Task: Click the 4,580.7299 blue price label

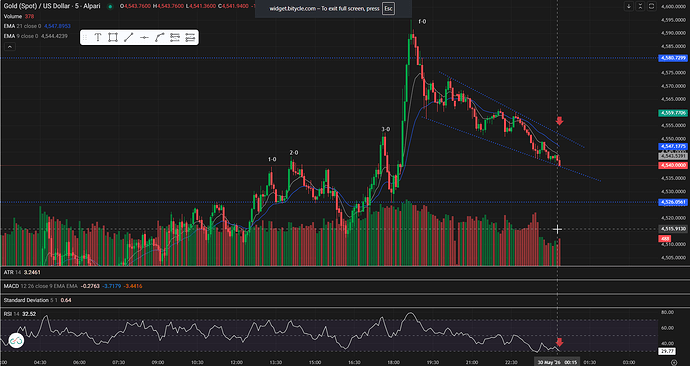Action: point(673,58)
